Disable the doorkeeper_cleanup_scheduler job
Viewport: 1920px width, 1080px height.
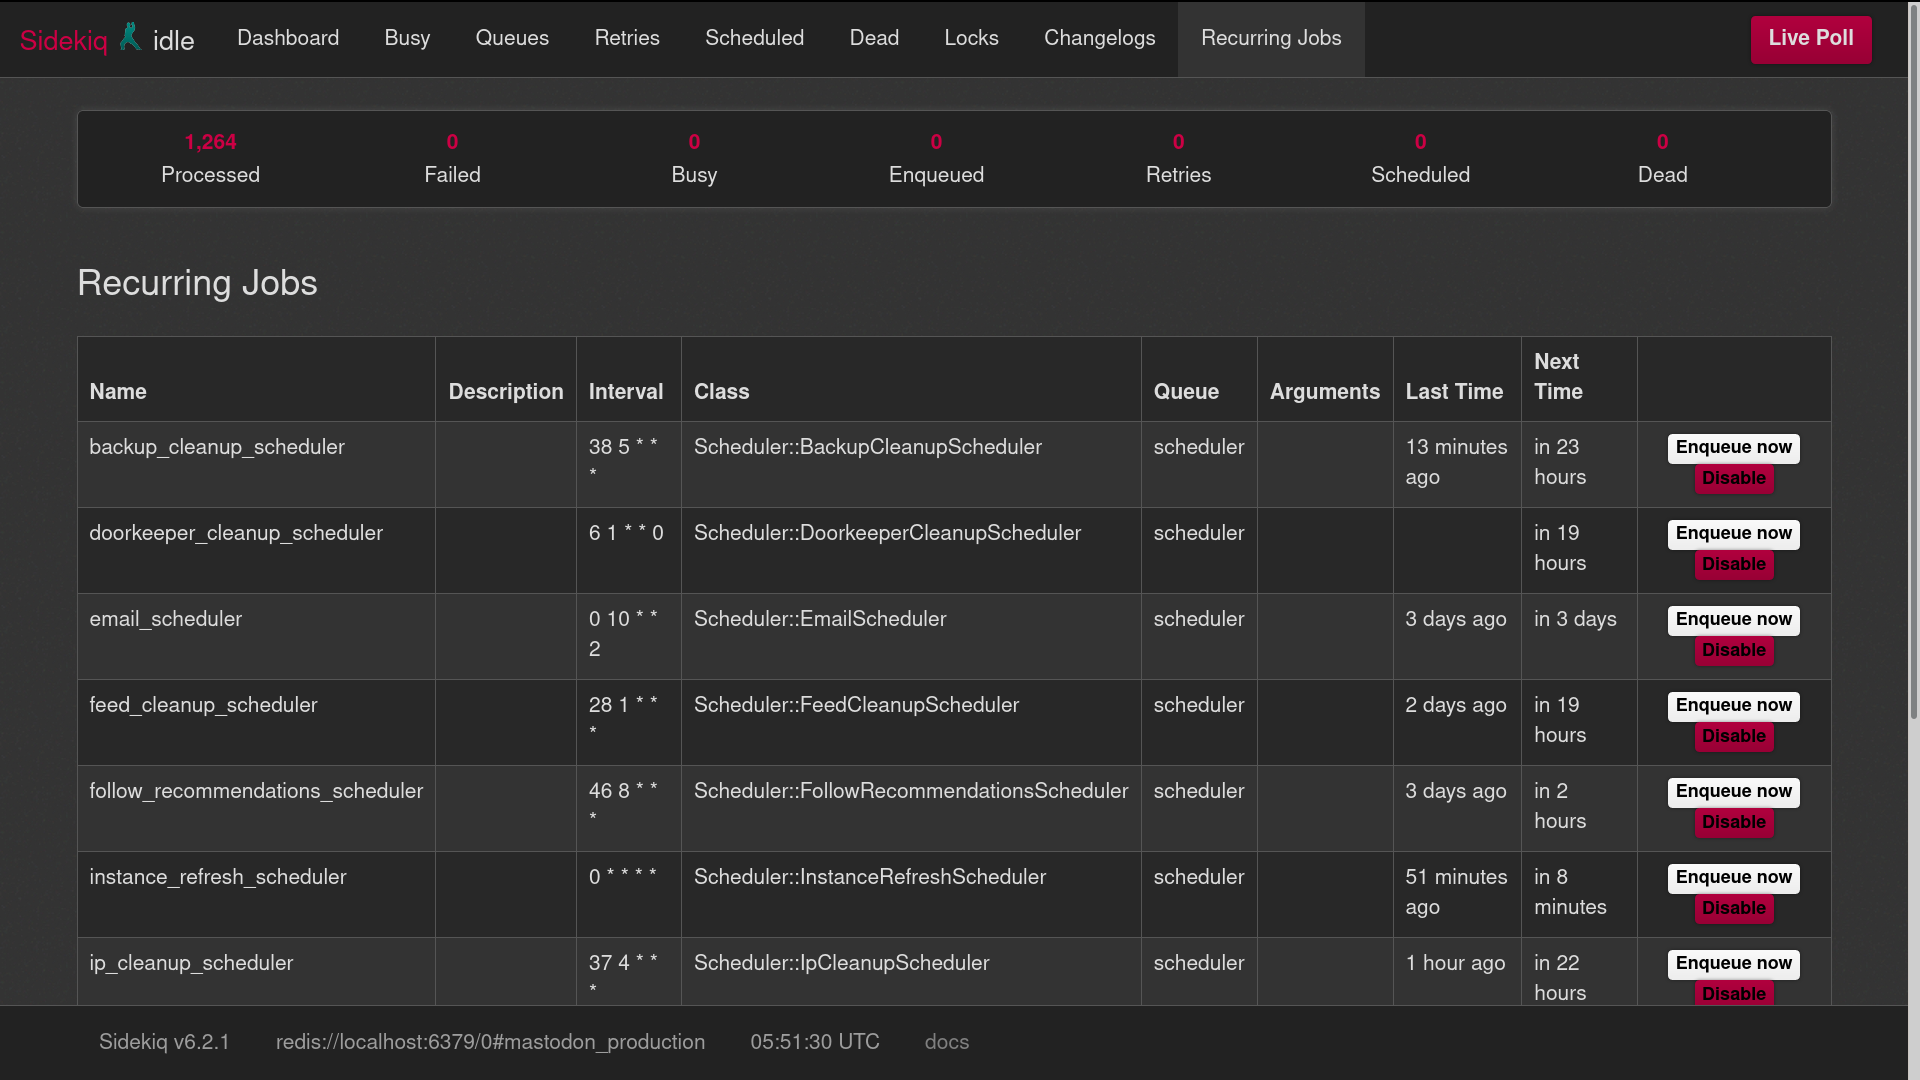point(1733,564)
